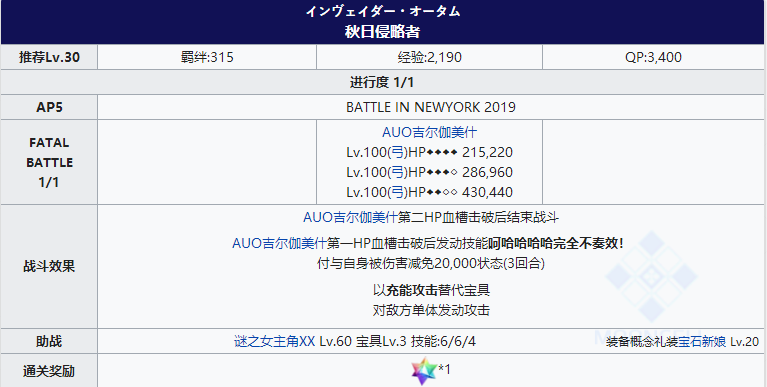Click the 弓 class link beside HP 430,440
Viewport: 767px width, 387px height.
click(x=398, y=192)
